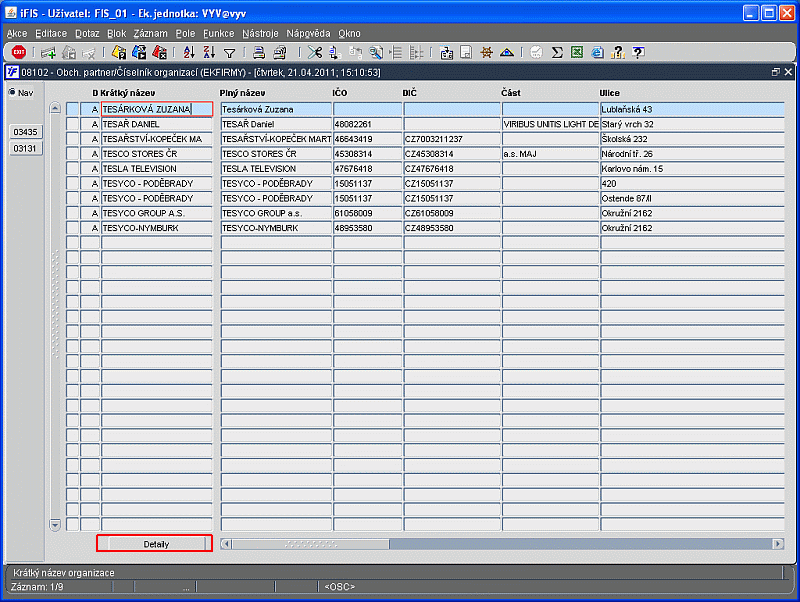Click the Karlovo nám. 15 cell

(x=692, y=168)
